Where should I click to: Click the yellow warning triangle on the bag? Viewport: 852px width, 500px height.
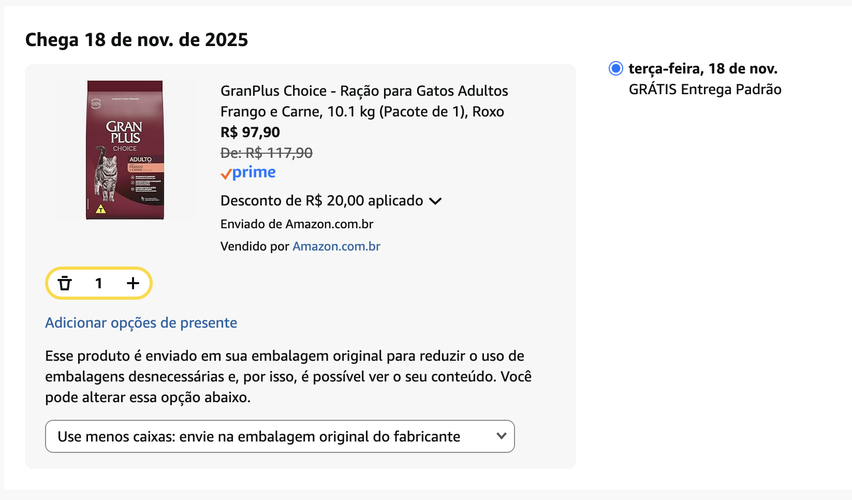[x=100, y=210]
